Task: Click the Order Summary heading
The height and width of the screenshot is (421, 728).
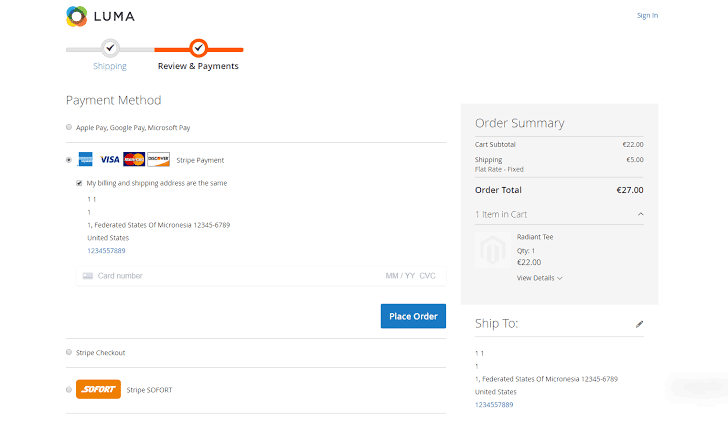Action: [x=520, y=123]
